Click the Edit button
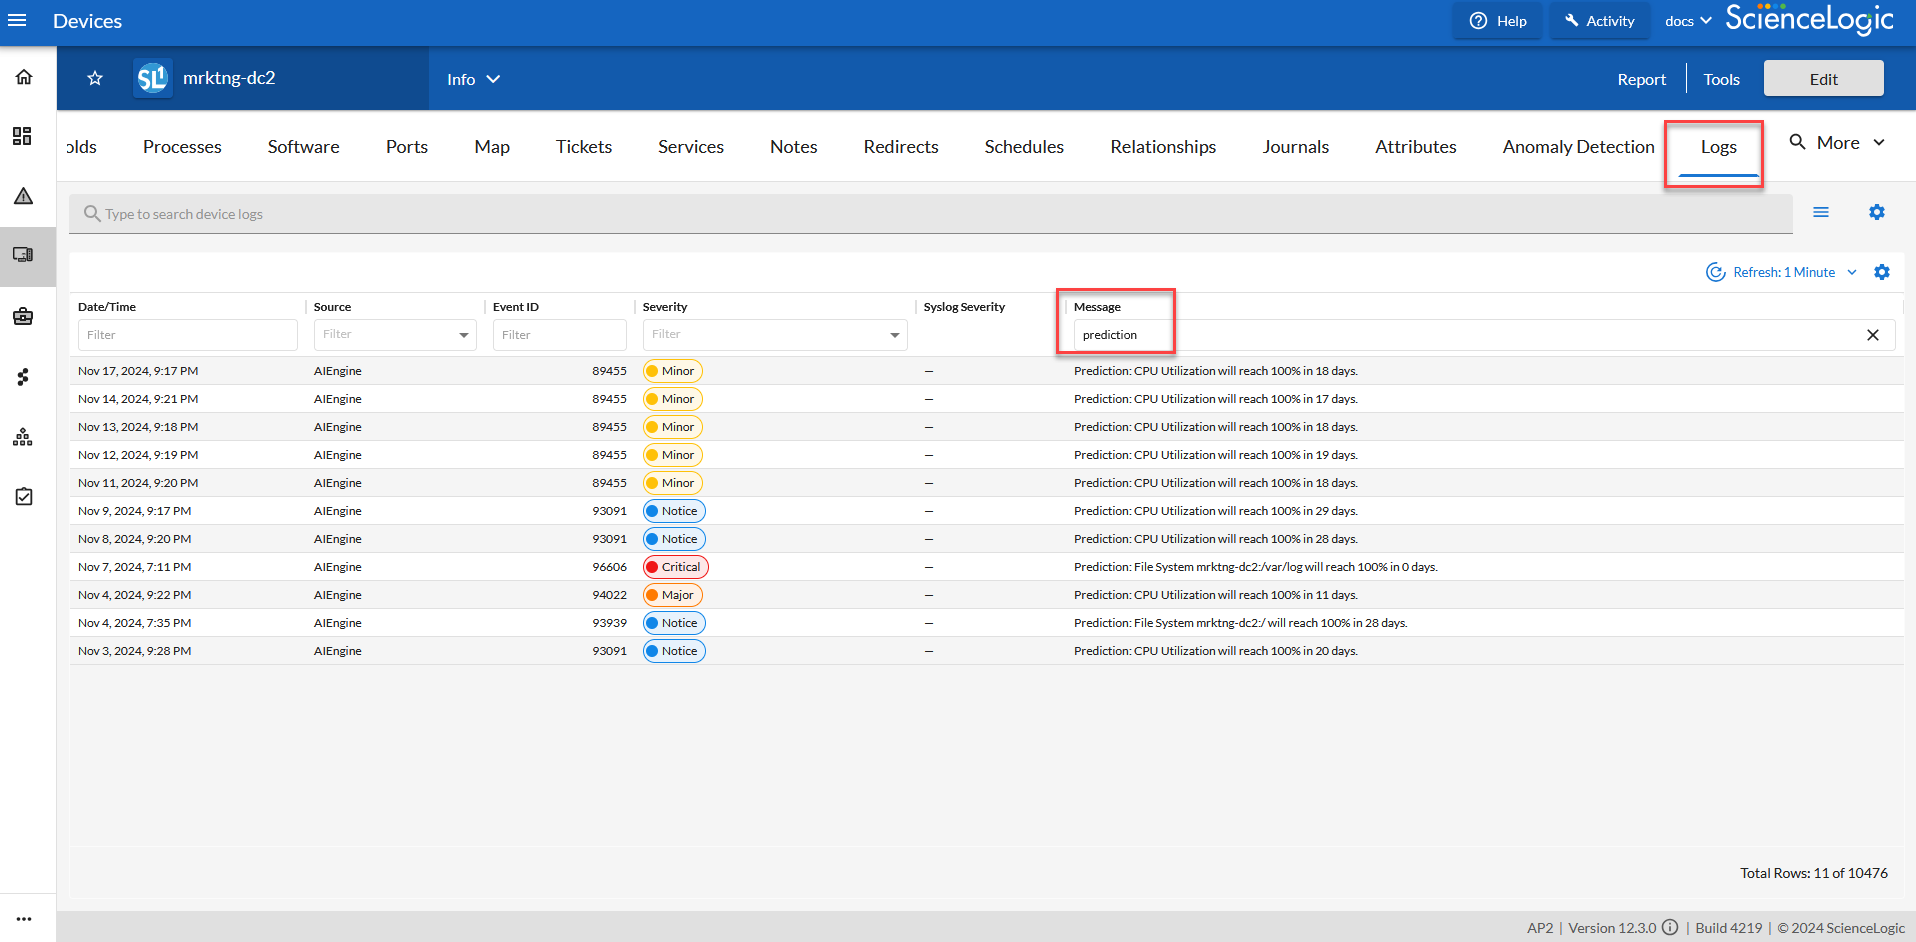 click(1823, 79)
